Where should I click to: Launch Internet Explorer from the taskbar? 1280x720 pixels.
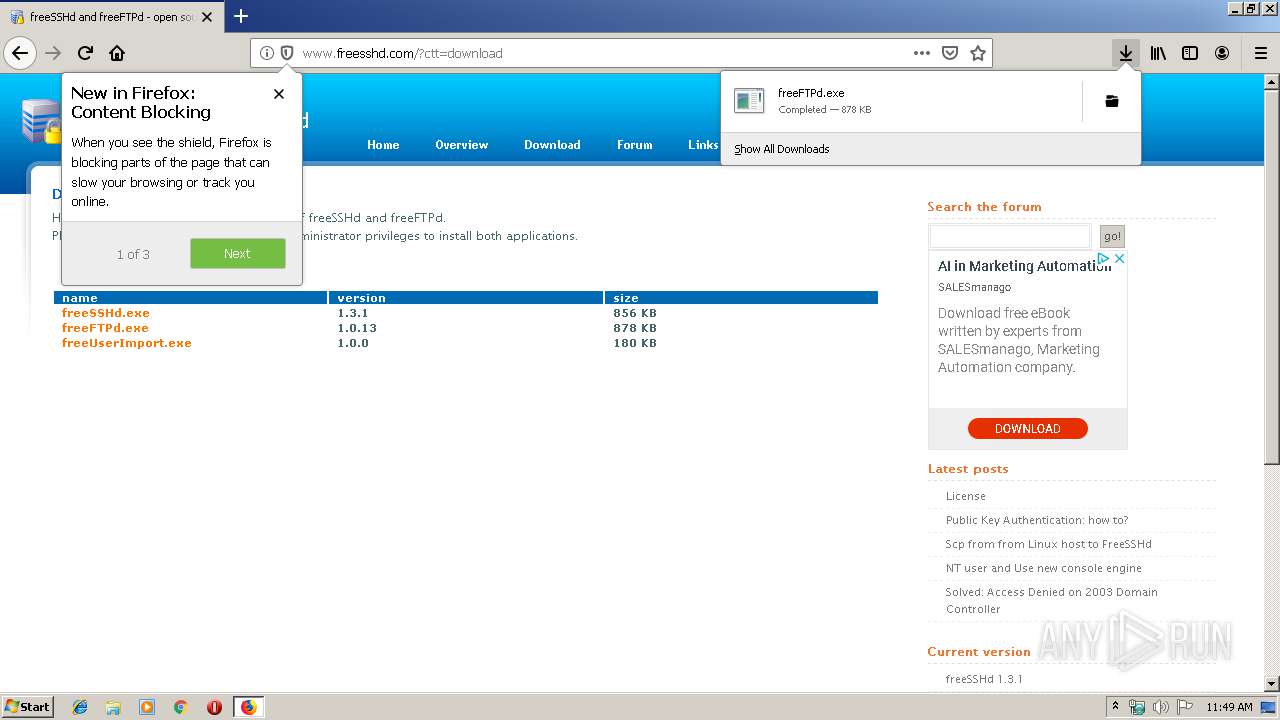coord(80,707)
